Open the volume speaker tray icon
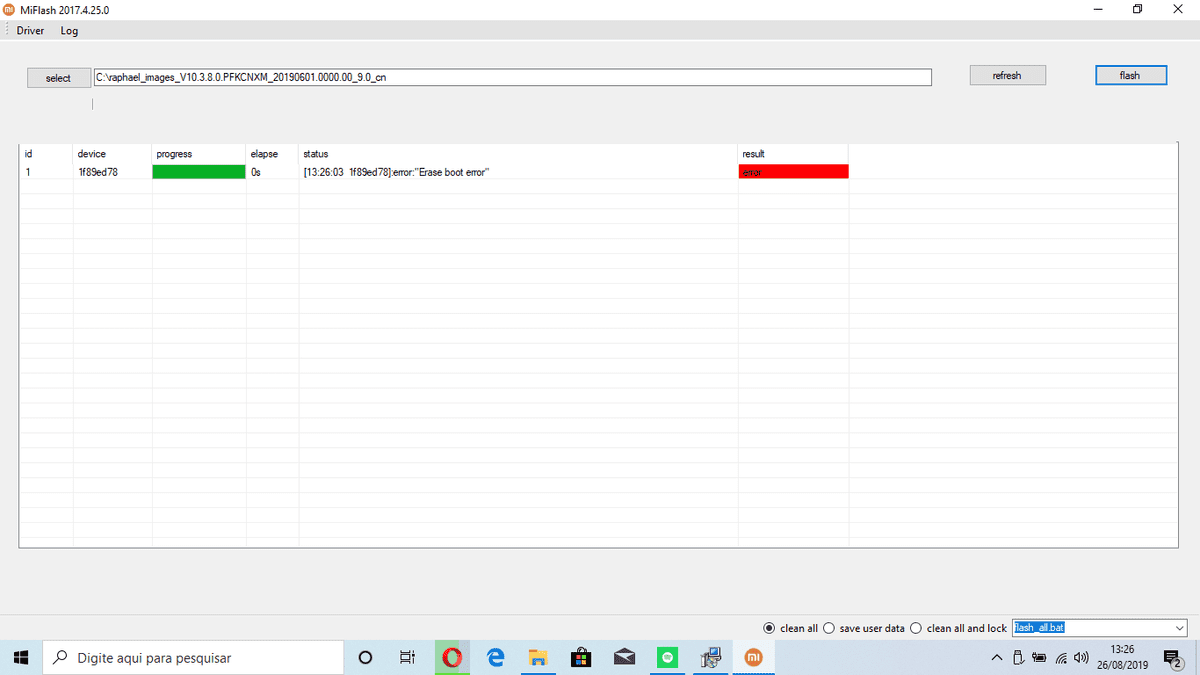 pyautogui.click(x=1080, y=657)
